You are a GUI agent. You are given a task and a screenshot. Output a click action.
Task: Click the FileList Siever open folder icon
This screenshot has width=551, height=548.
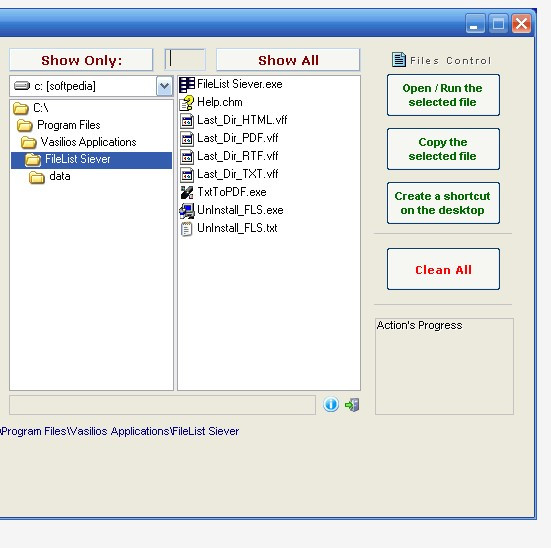(x=33, y=160)
